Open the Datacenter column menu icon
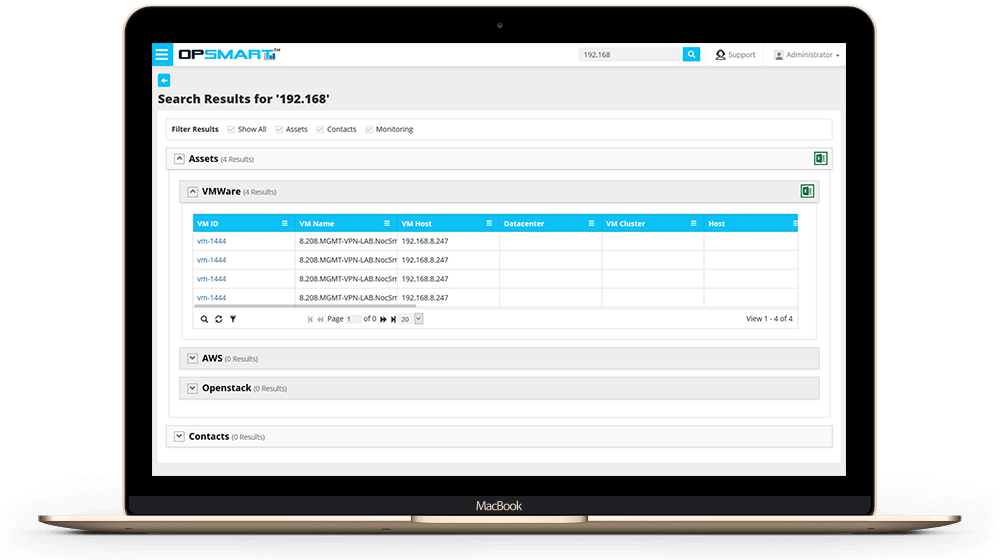 point(591,223)
